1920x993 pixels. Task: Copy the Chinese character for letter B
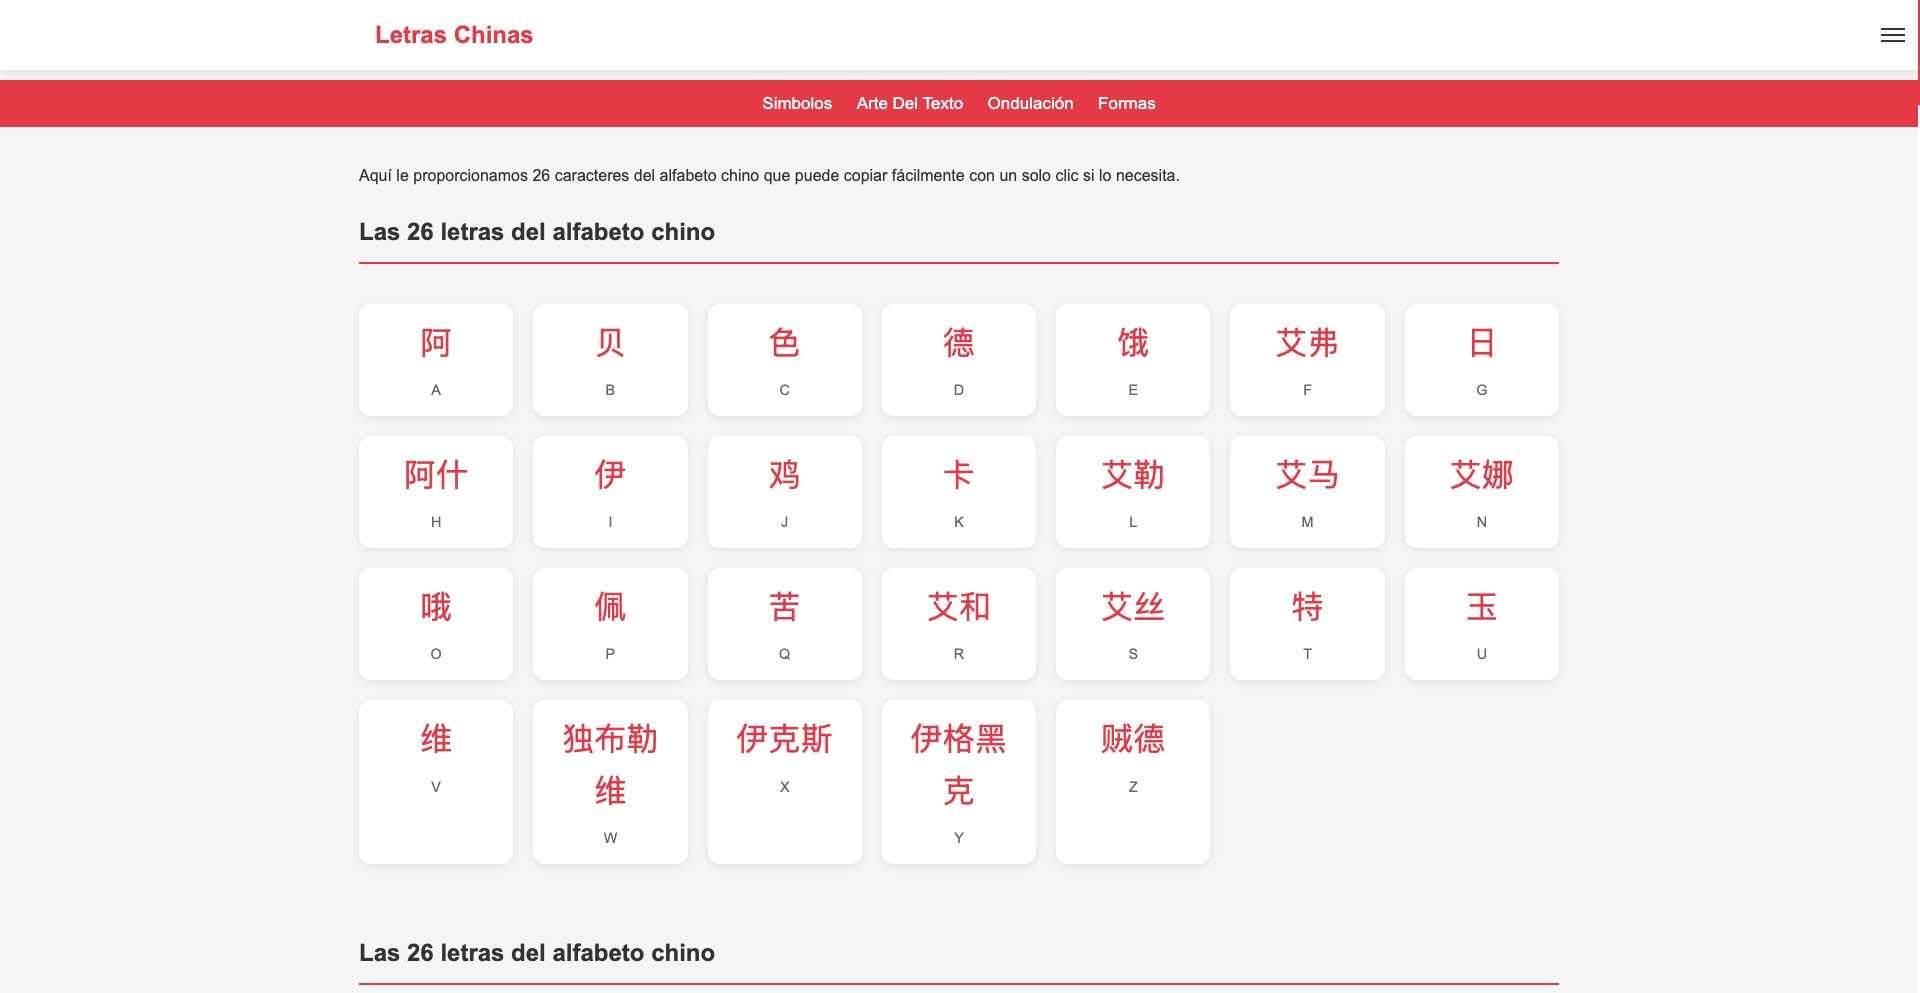tap(609, 359)
